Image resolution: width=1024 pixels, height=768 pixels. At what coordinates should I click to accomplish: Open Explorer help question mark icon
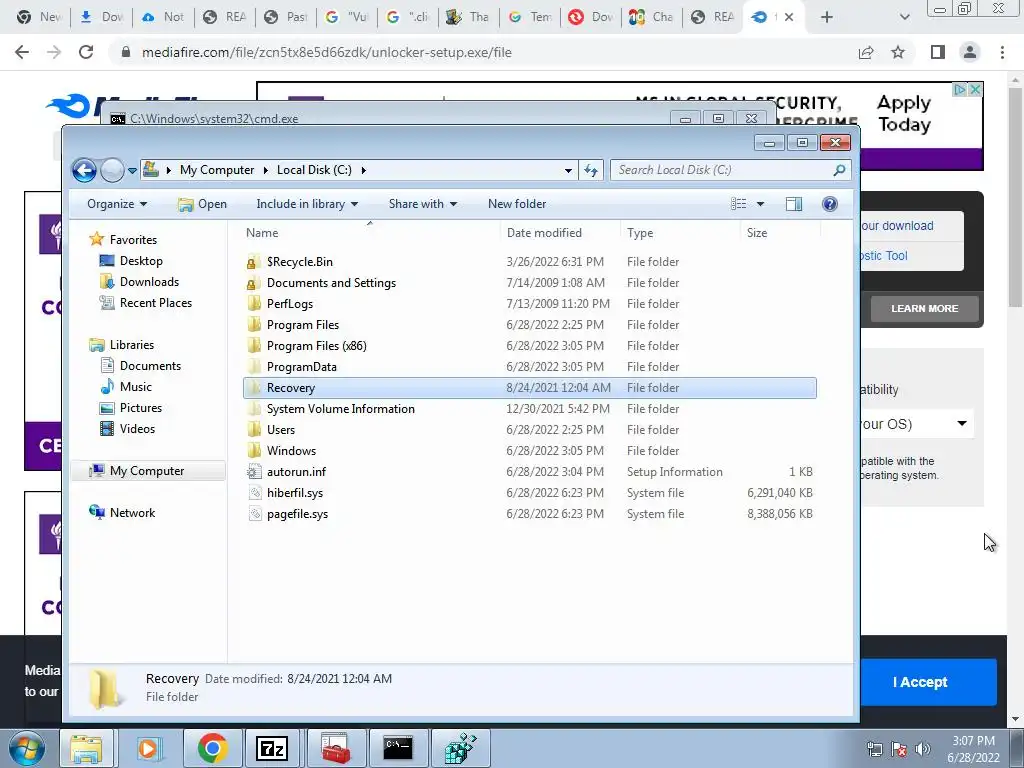(829, 204)
